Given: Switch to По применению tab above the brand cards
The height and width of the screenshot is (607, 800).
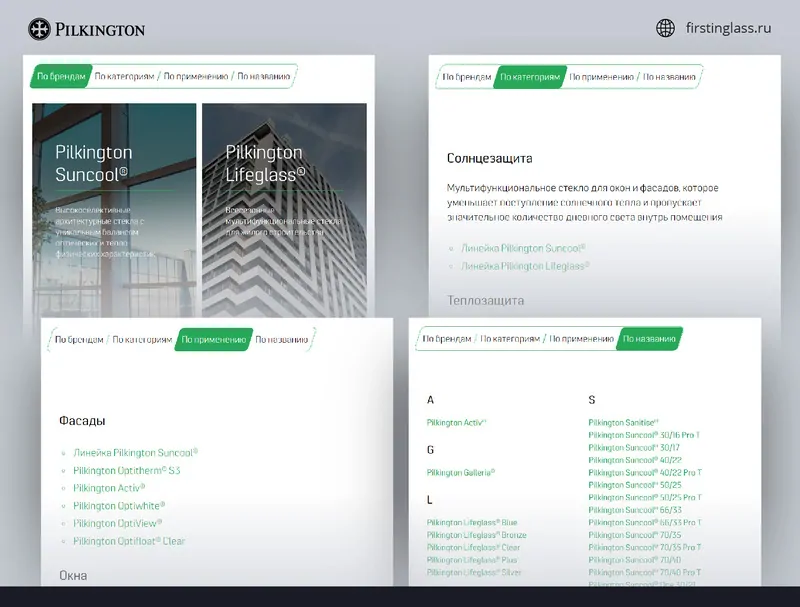Looking at the screenshot, I should (x=195, y=77).
